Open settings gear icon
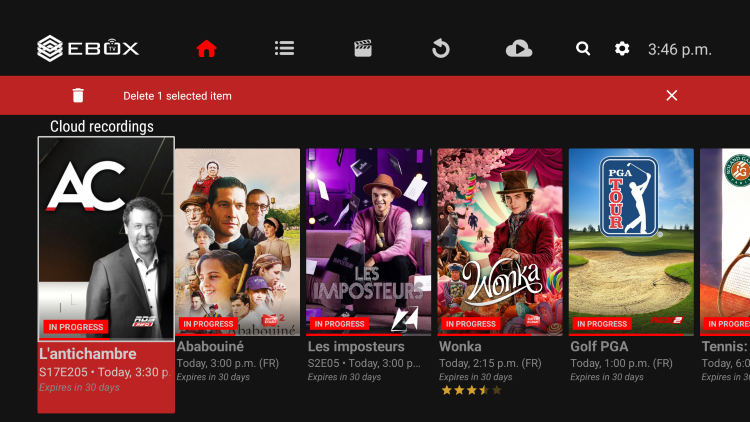The image size is (750, 422). 622,48
